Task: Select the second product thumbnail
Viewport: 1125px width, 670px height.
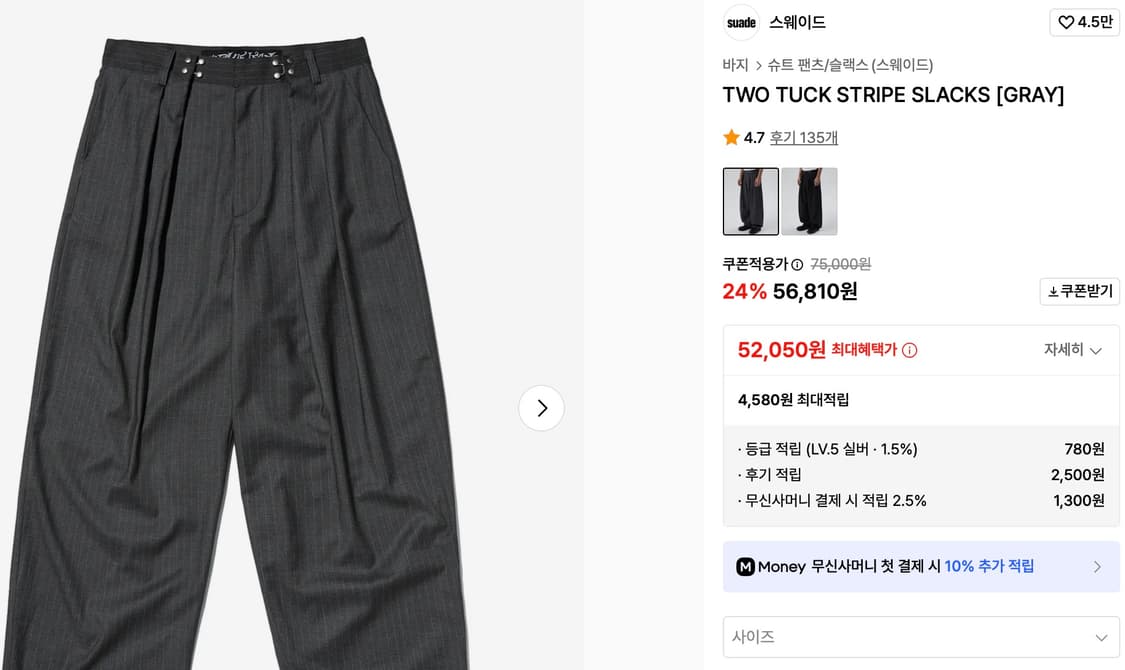Action: coord(809,201)
